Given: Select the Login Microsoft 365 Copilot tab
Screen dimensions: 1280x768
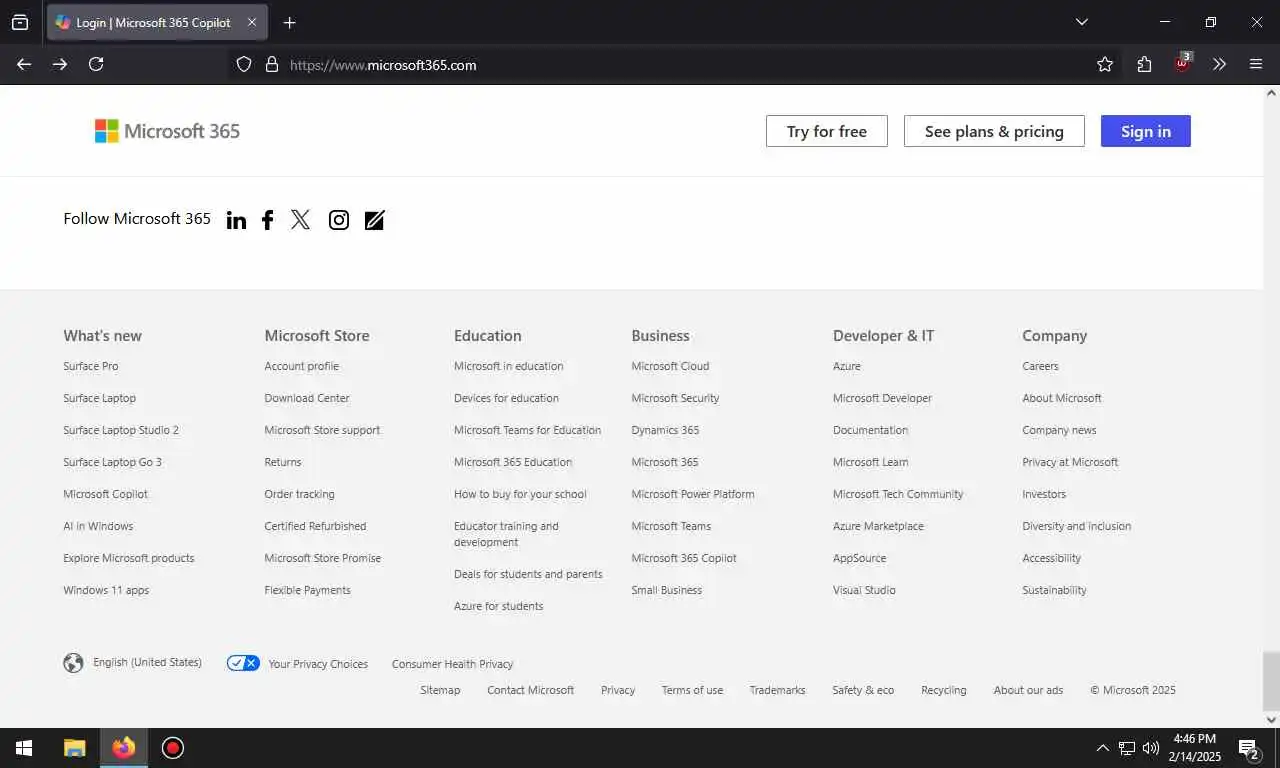Looking at the screenshot, I should coord(157,22).
